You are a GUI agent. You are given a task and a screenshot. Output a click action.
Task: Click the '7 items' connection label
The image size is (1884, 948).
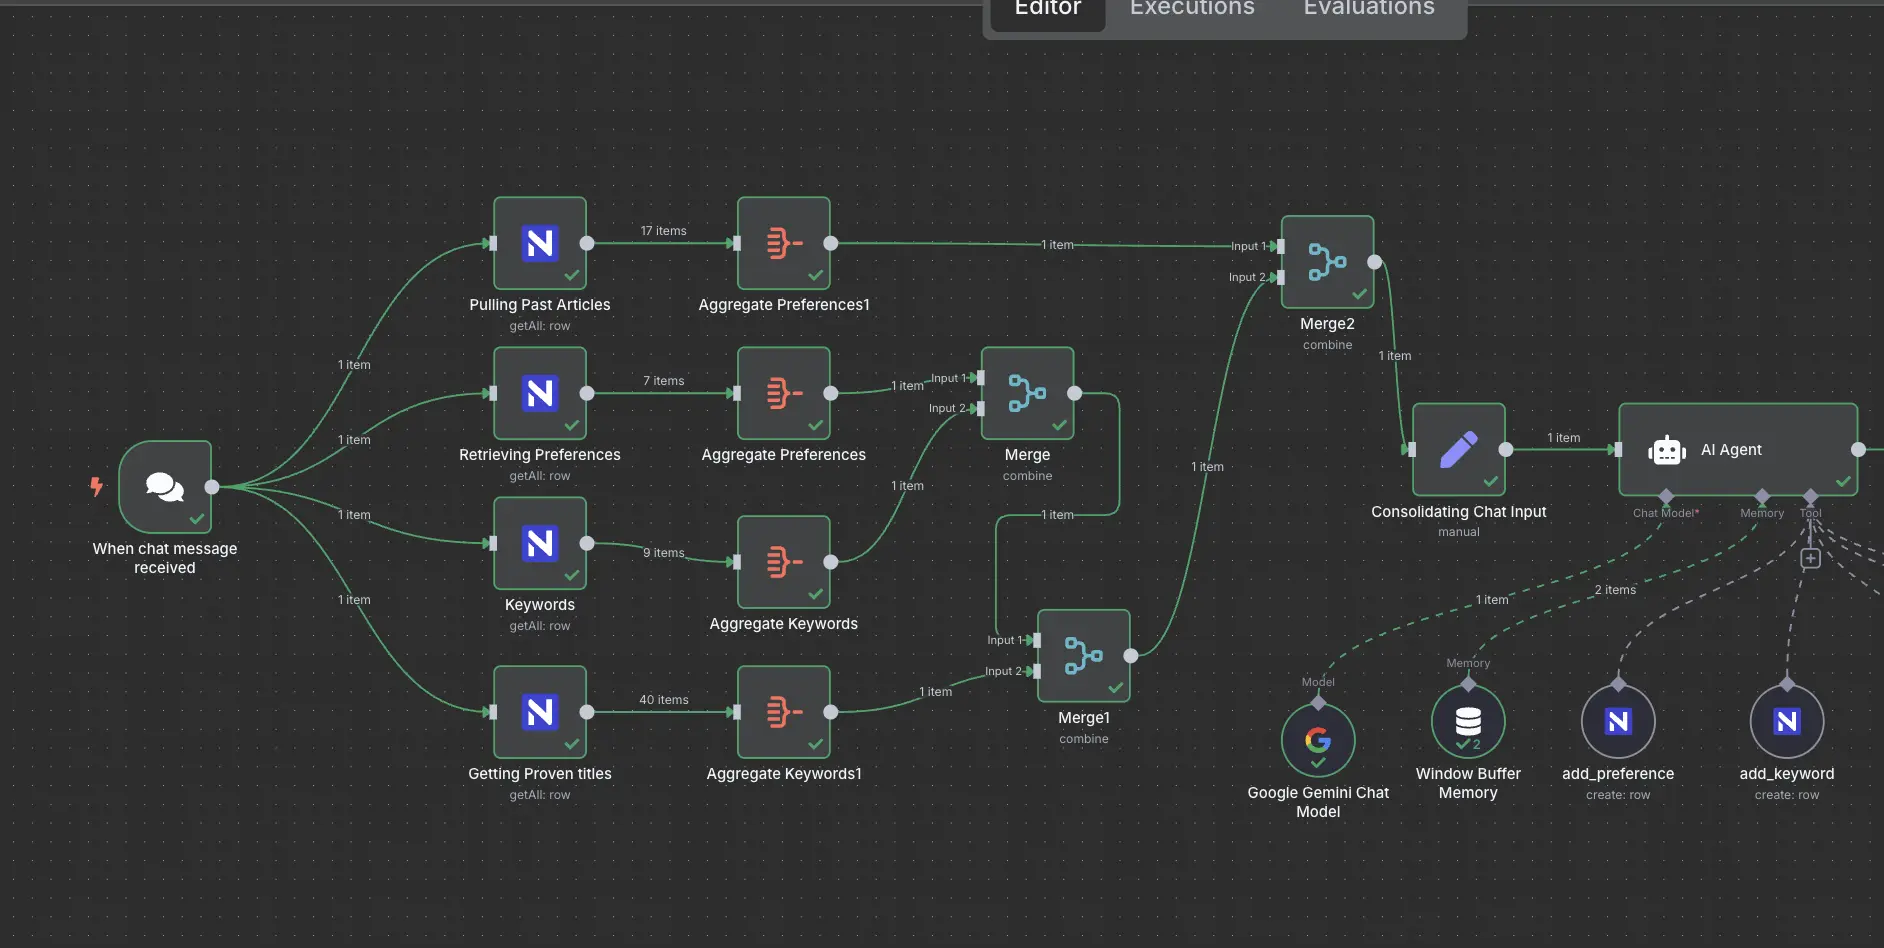(x=664, y=381)
